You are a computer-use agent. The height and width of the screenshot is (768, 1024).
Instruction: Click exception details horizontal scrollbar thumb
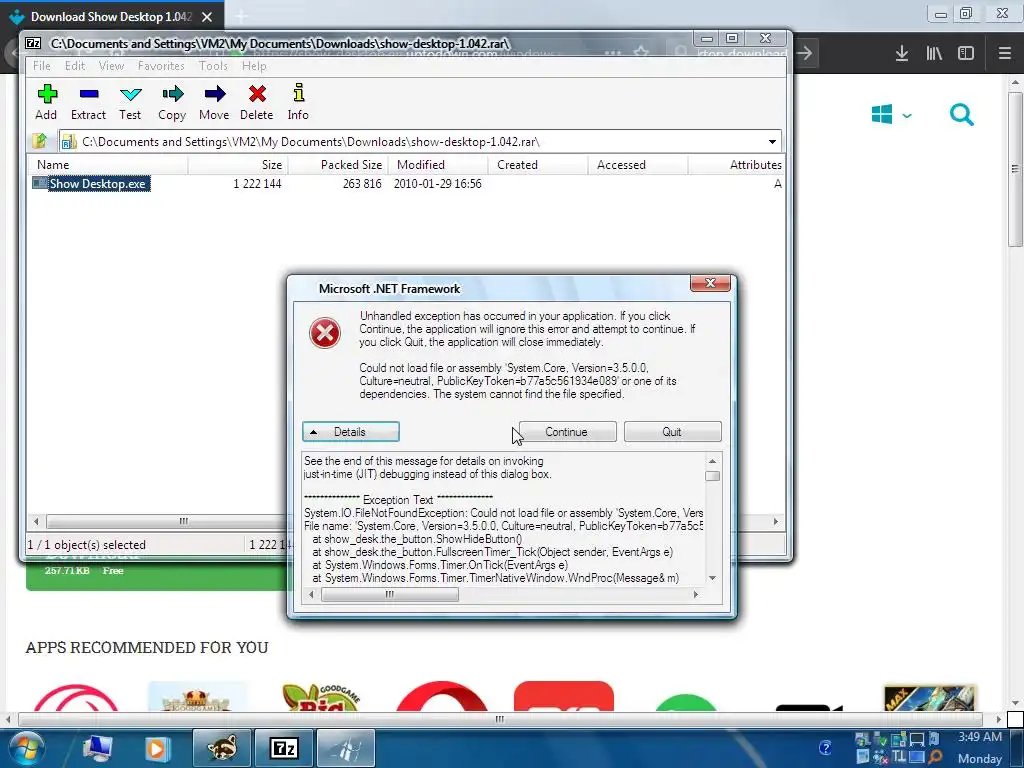tap(390, 594)
